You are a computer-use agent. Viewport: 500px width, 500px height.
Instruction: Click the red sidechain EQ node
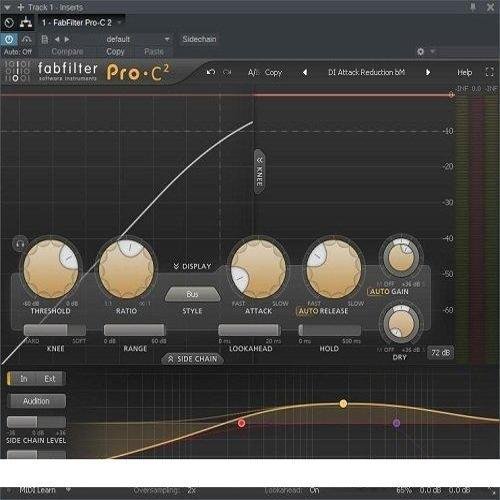click(242, 423)
